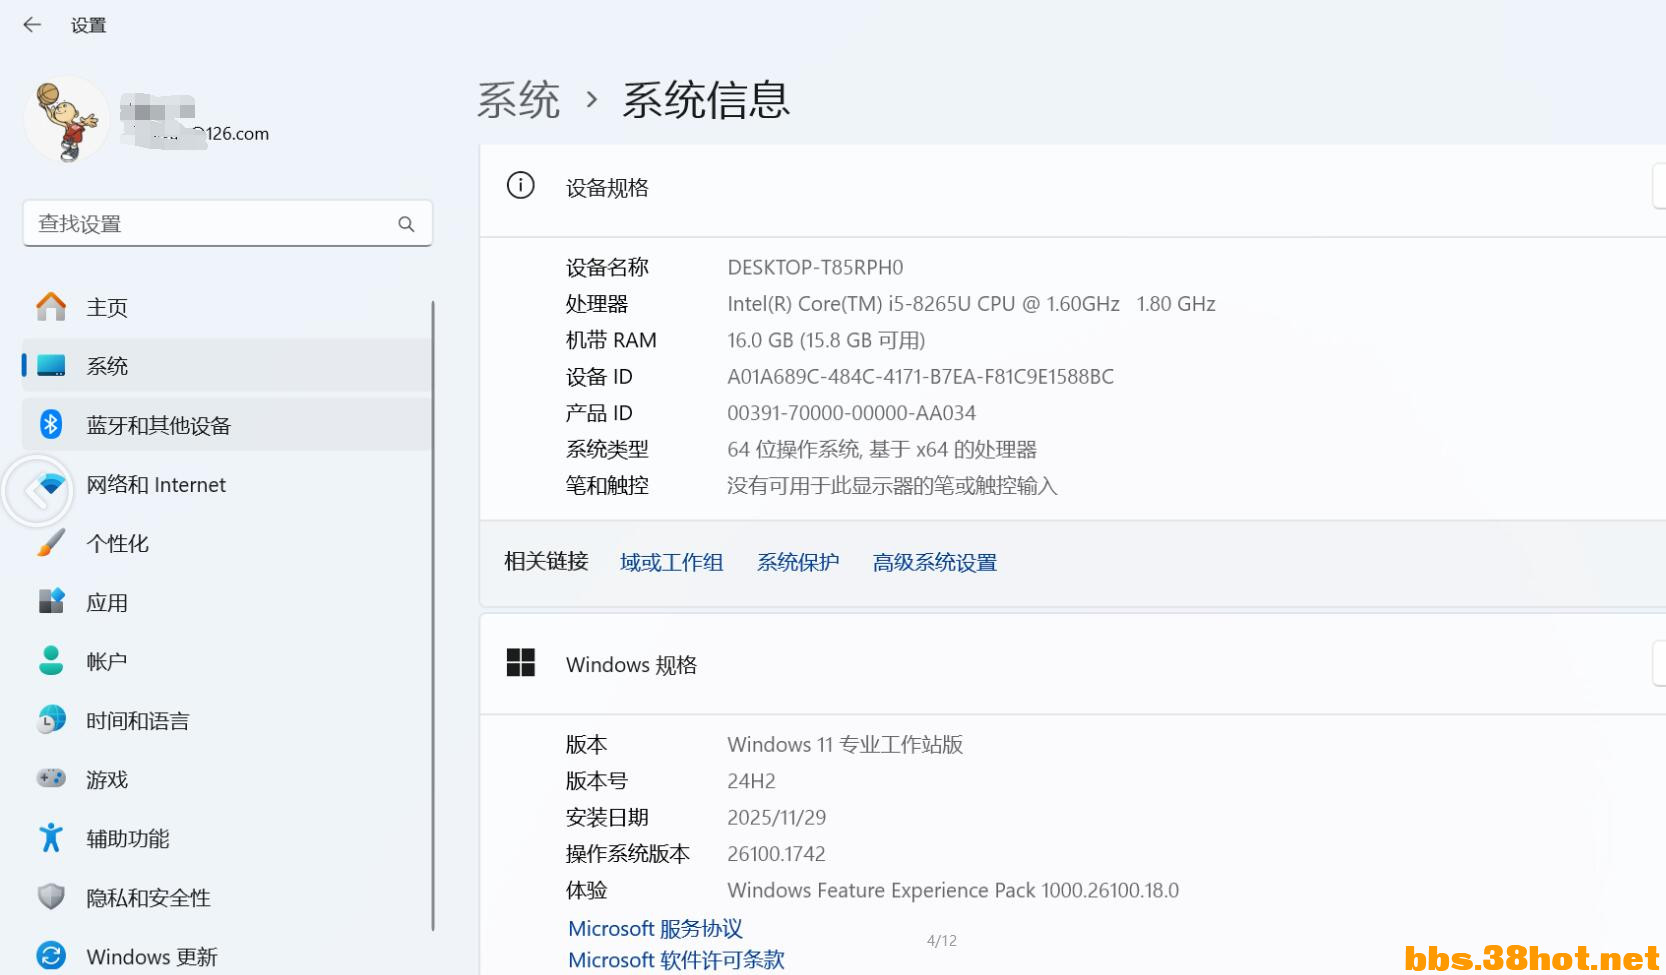The width and height of the screenshot is (1666, 975).
Task: Click the Windows logo icon beside Windows 规格
Action: pyautogui.click(x=521, y=662)
